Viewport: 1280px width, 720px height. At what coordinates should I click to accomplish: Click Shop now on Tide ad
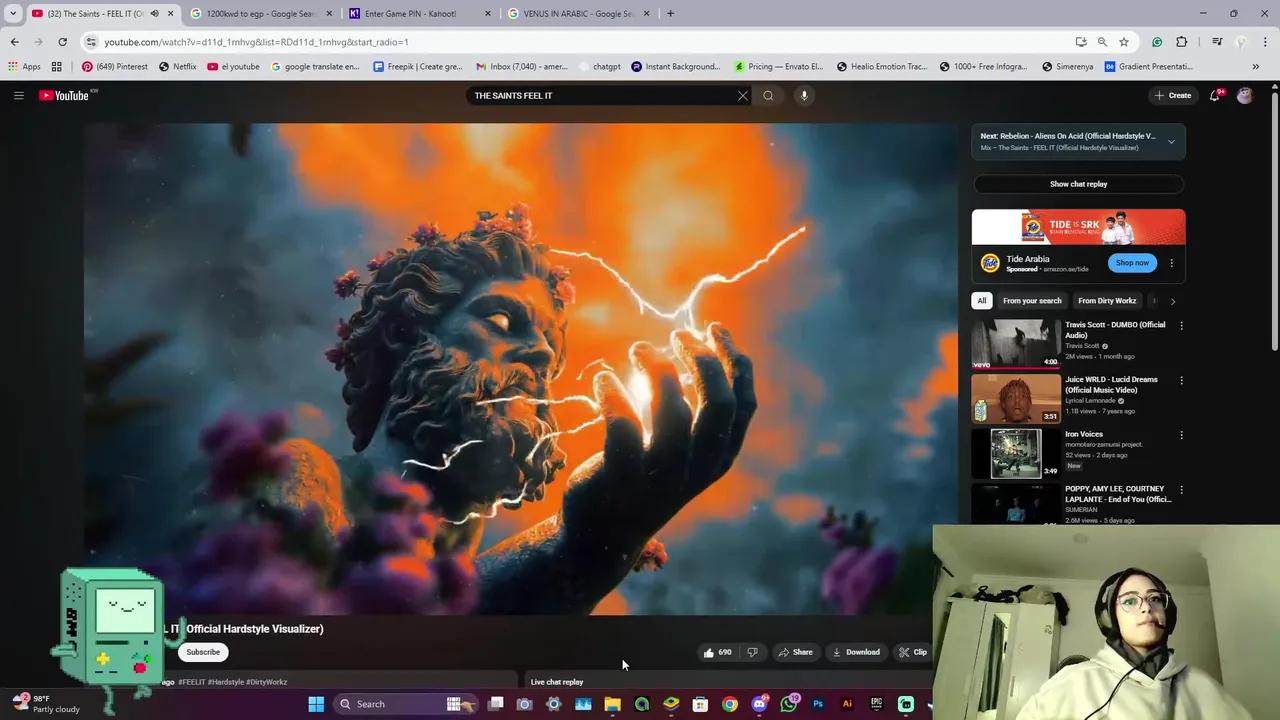[1132, 262]
